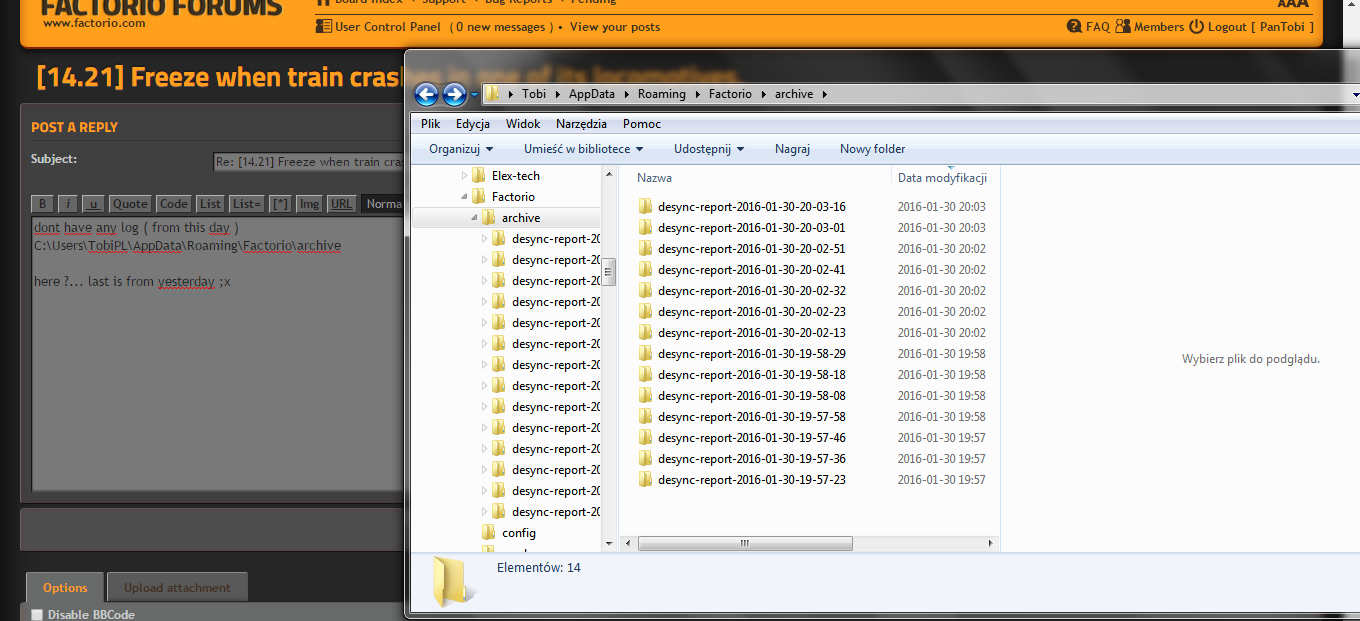The height and width of the screenshot is (621, 1360).
Task: Collapse Factorio tree node
Action: [464, 197]
